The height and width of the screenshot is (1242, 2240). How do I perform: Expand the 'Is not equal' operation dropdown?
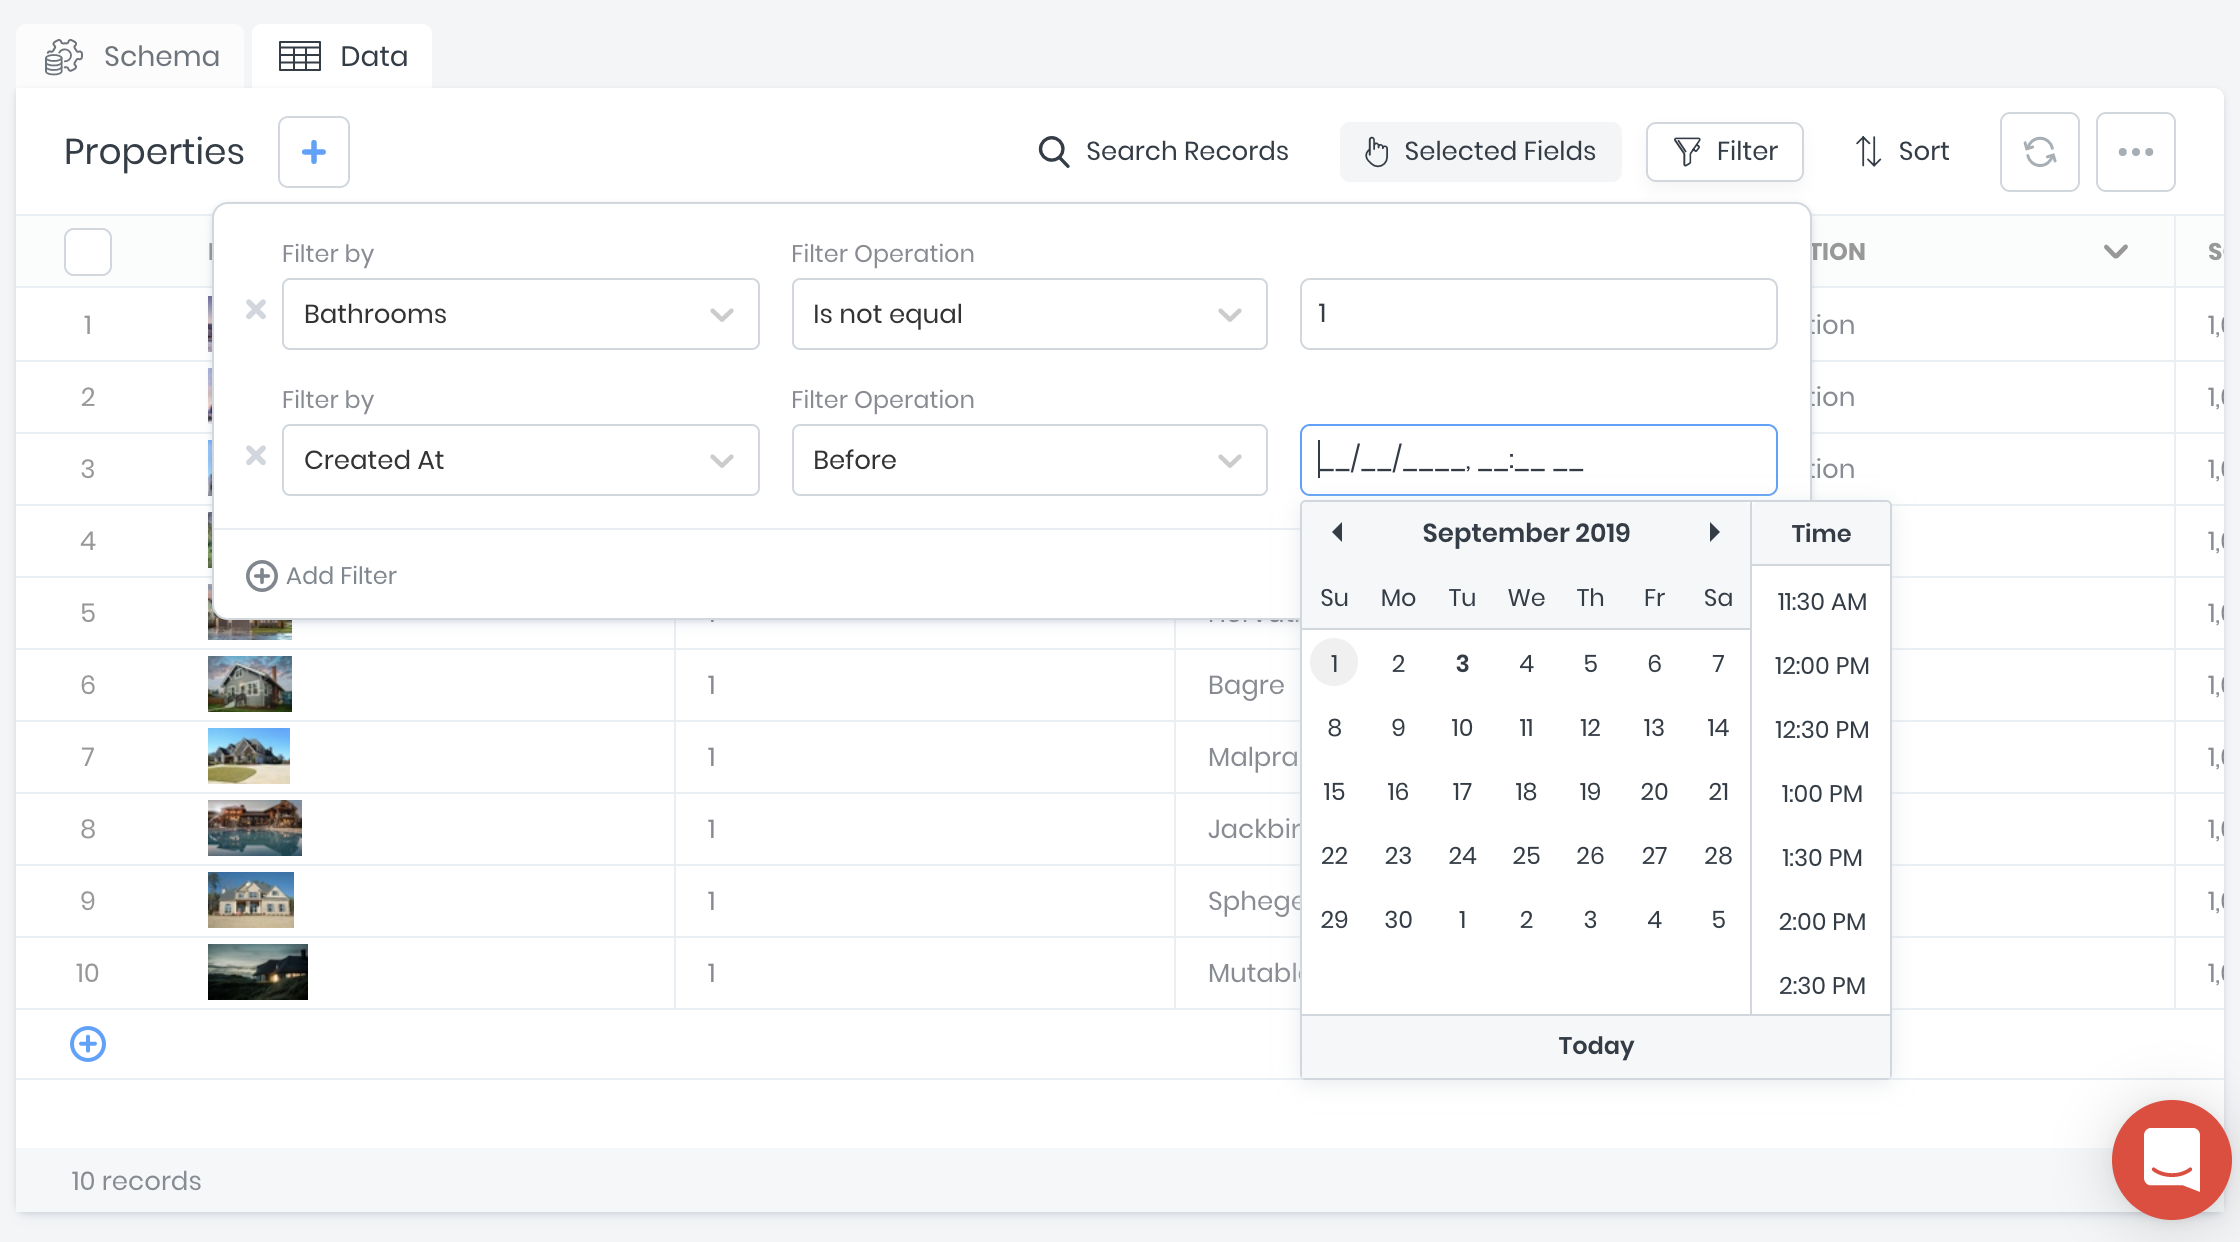[x=1029, y=314]
